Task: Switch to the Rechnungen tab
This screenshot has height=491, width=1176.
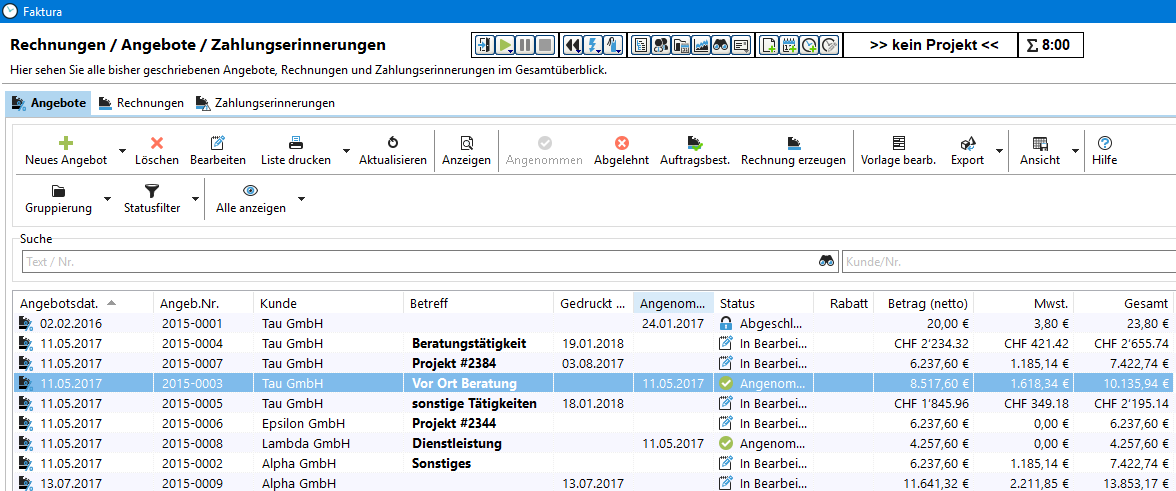Action: 141,103
